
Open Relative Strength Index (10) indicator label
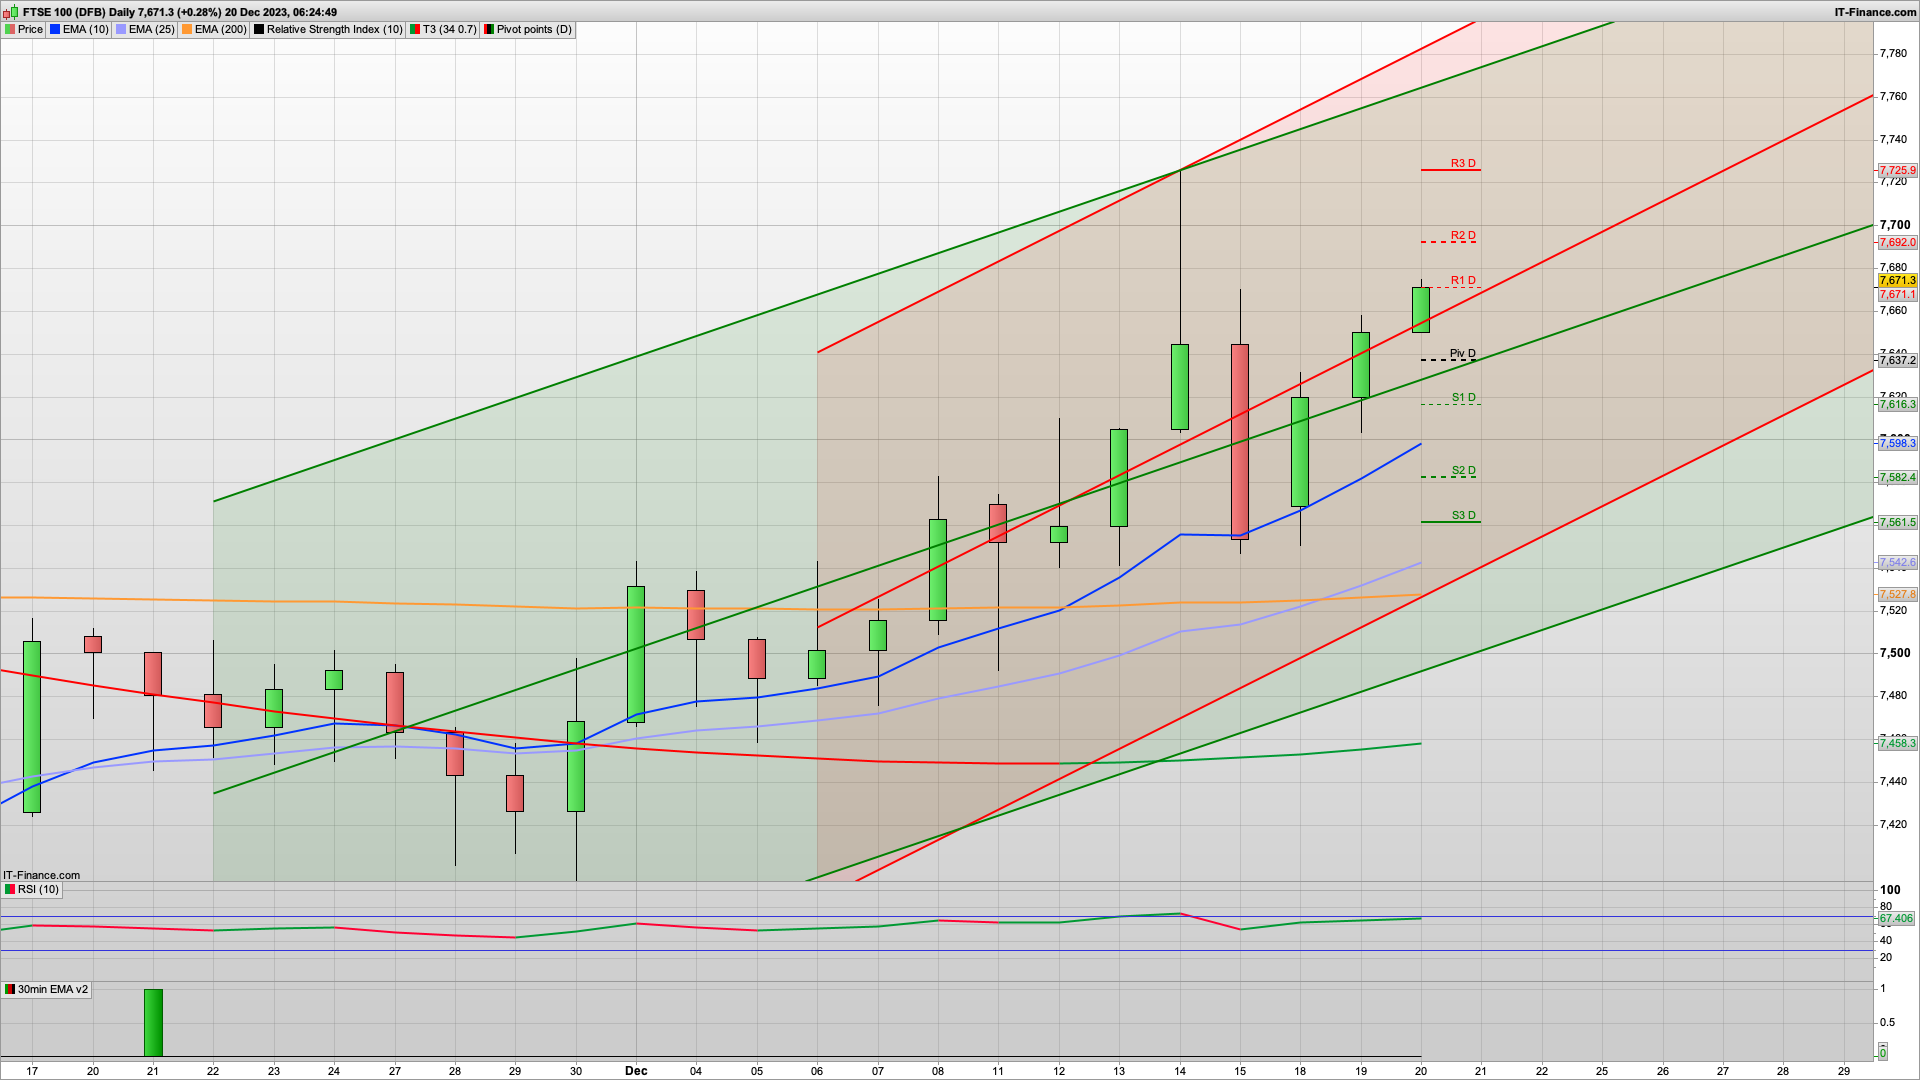coord(328,29)
